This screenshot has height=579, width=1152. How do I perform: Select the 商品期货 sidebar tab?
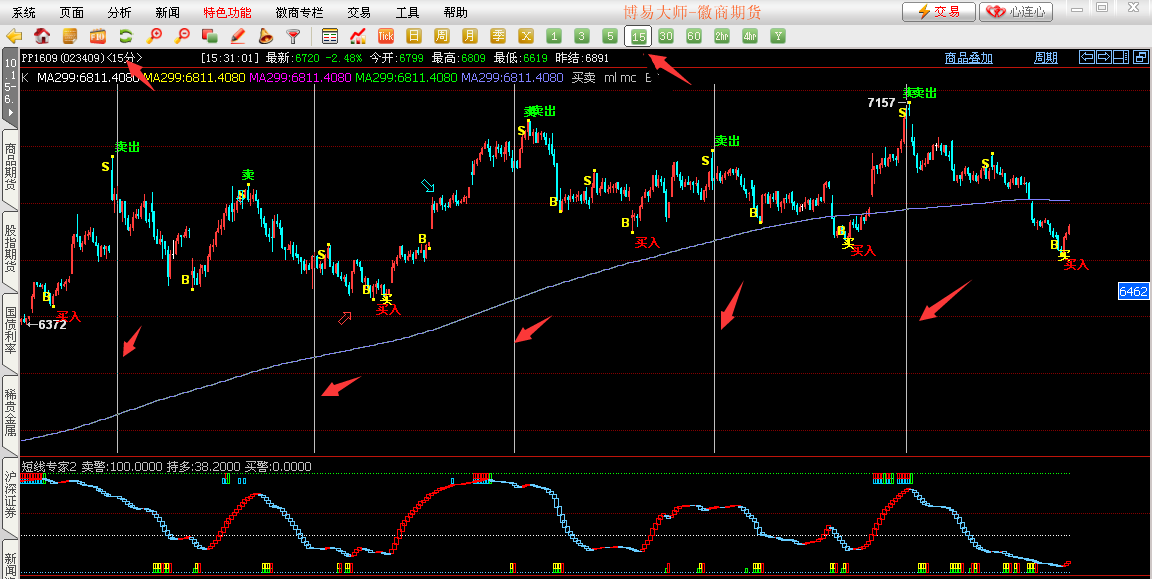coord(10,167)
